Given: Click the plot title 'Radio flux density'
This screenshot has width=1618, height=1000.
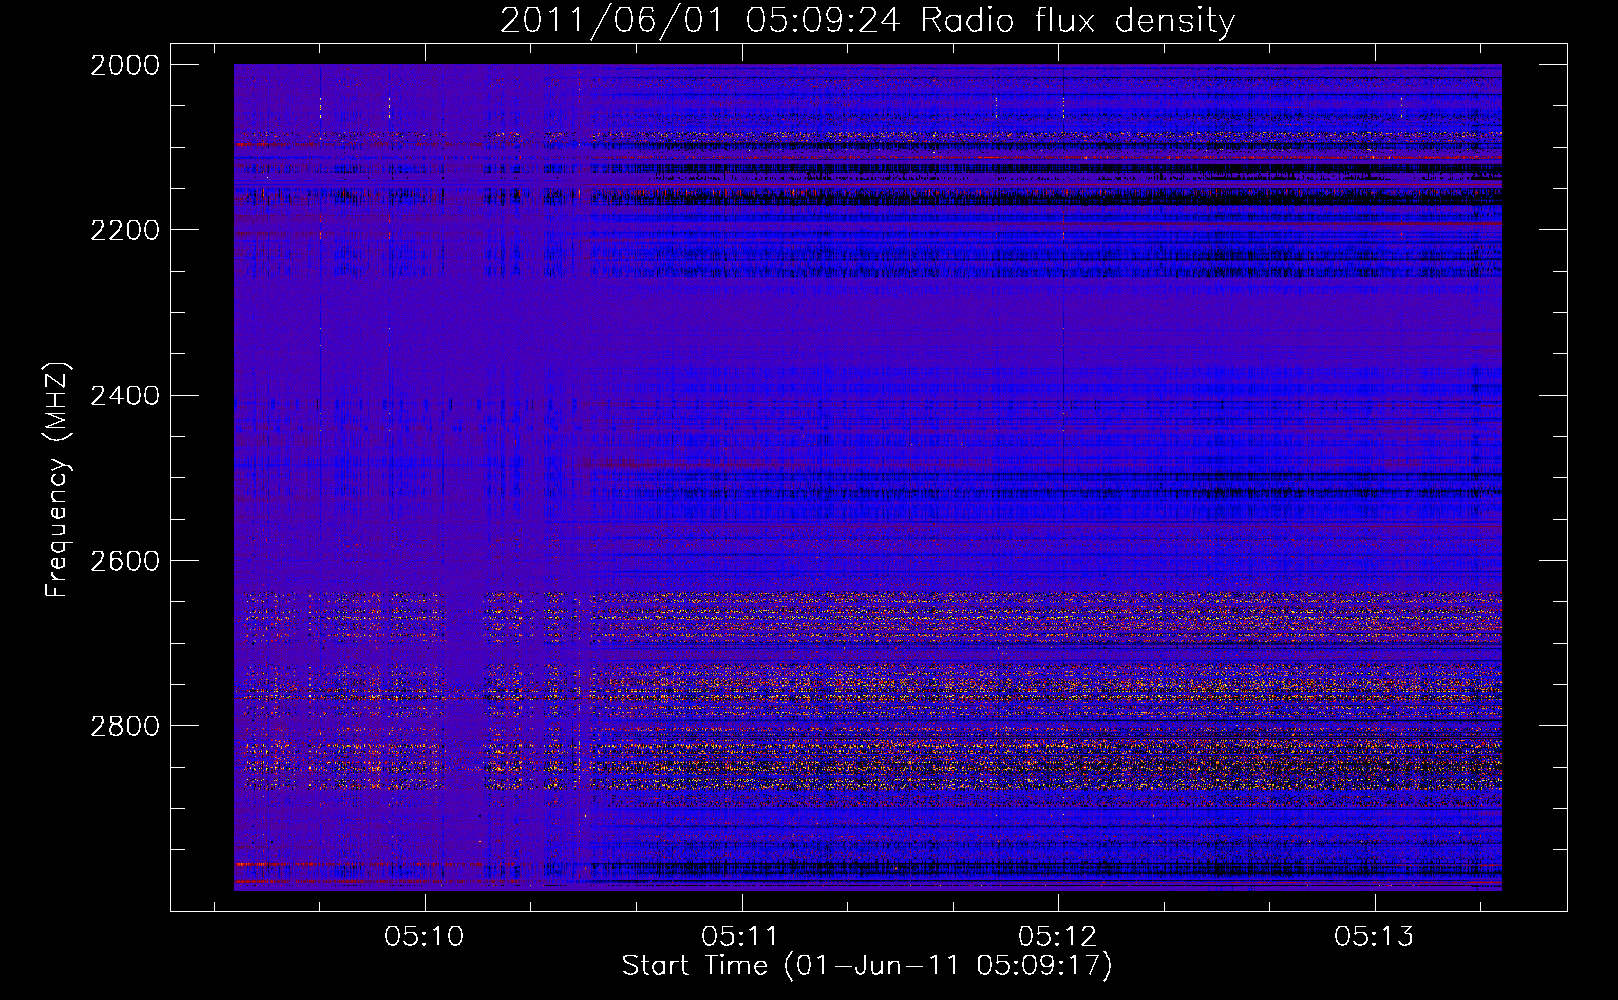Looking at the screenshot, I should (x=1078, y=21).
